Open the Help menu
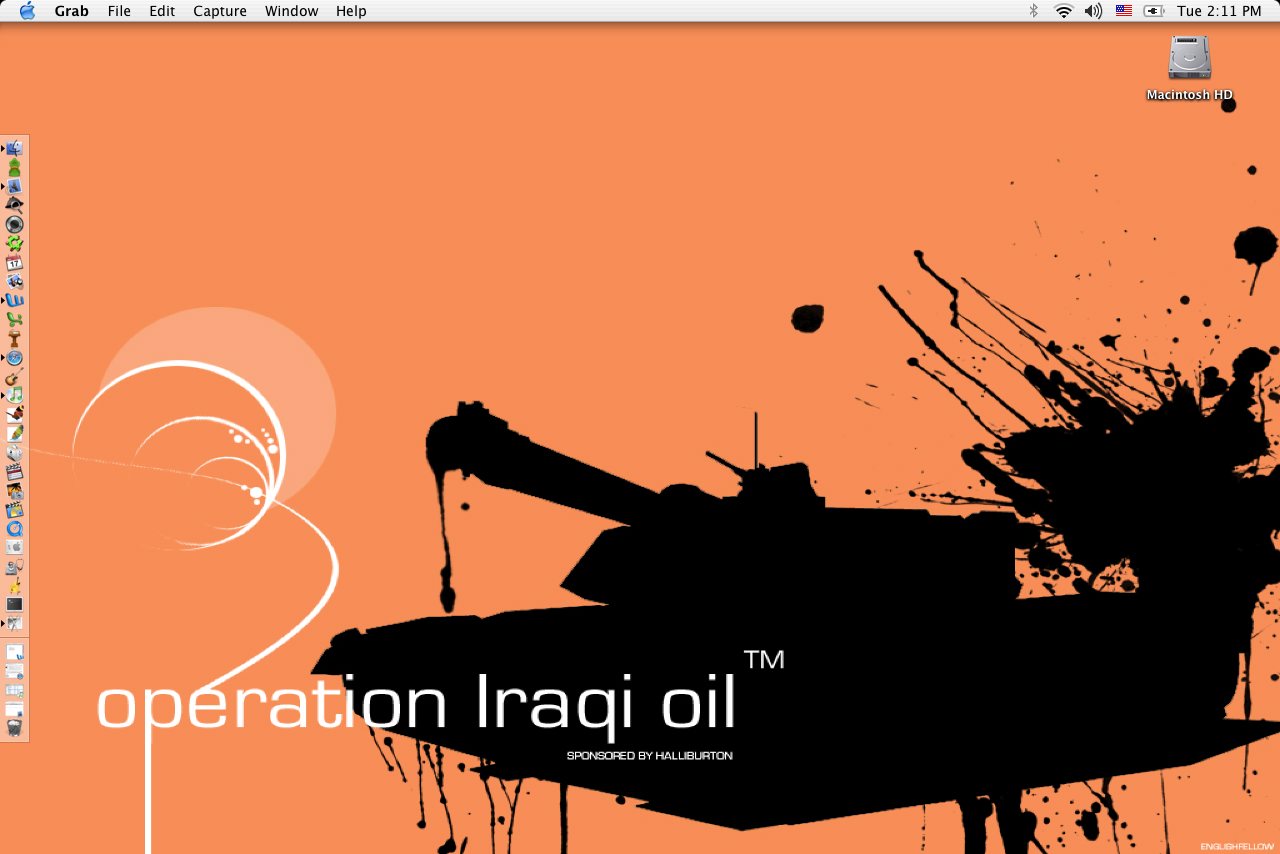The height and width of the screenshot is (854, 1280). pyautogui.click(x=351, y=11)
